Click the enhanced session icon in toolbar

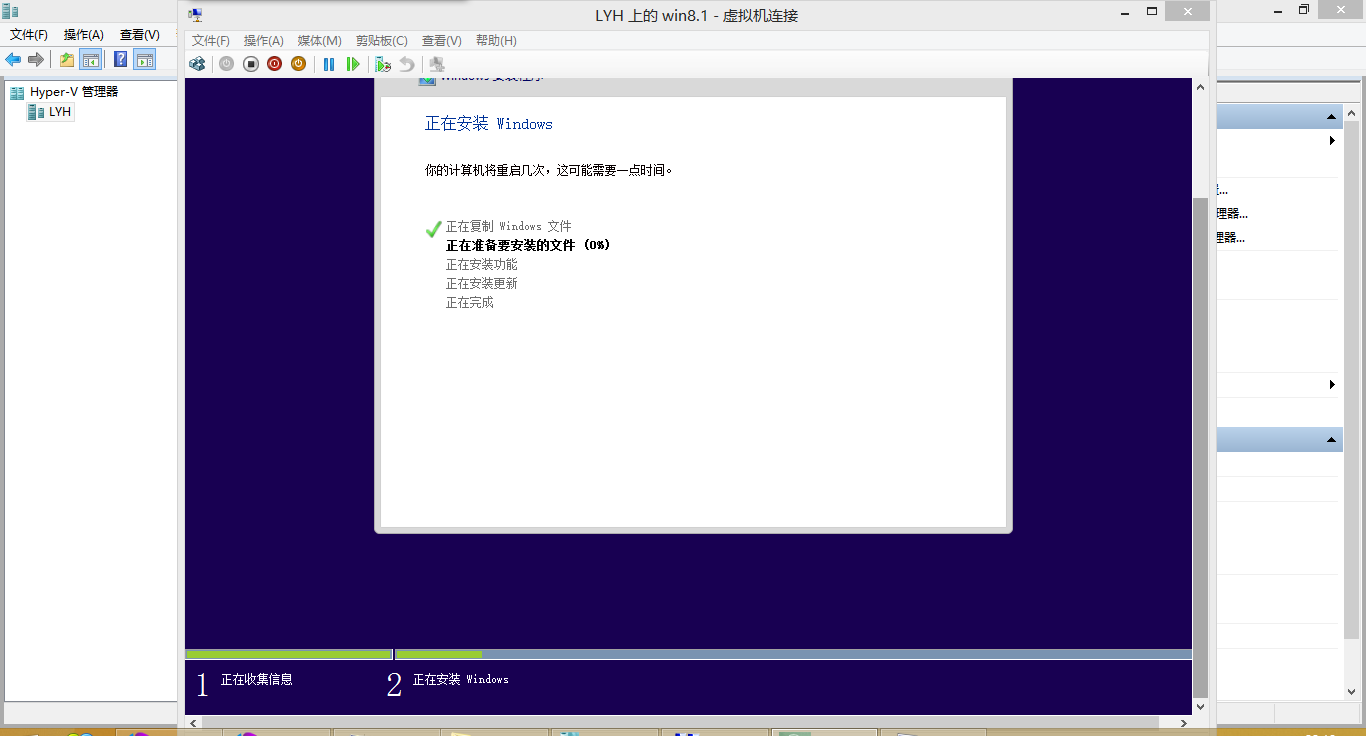pos(437,64)
